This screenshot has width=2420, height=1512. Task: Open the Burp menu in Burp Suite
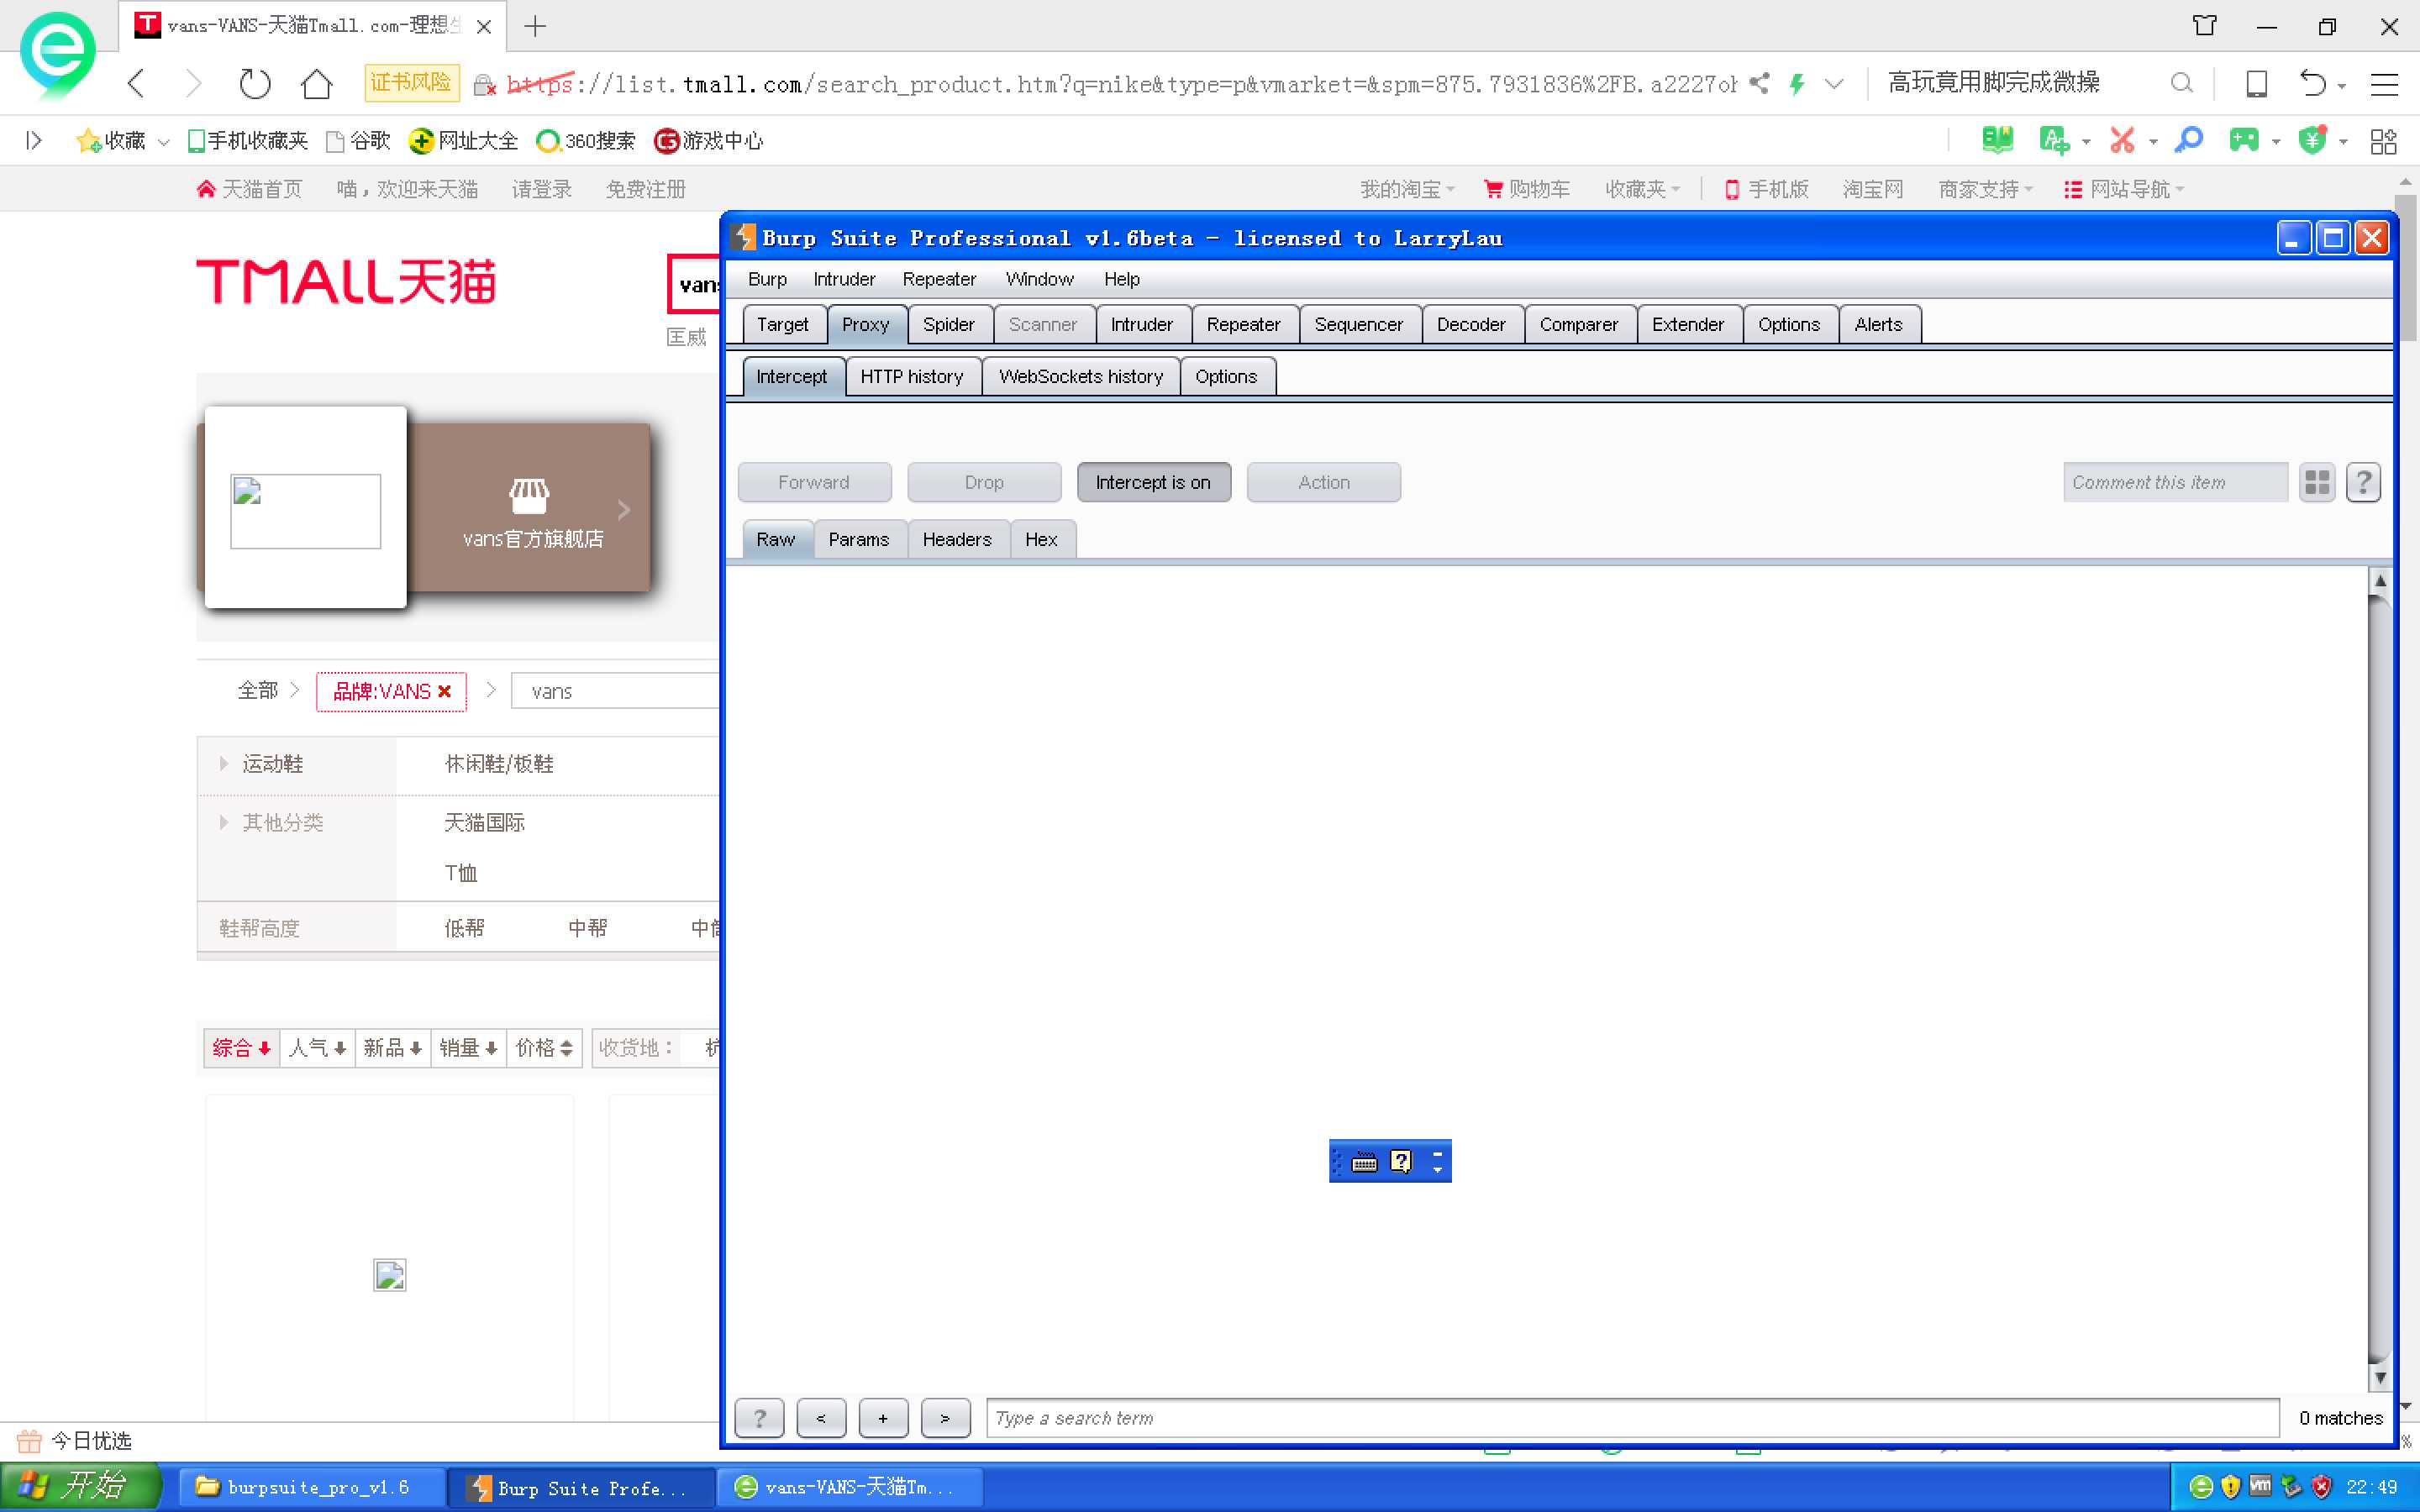tap(767, 279)
